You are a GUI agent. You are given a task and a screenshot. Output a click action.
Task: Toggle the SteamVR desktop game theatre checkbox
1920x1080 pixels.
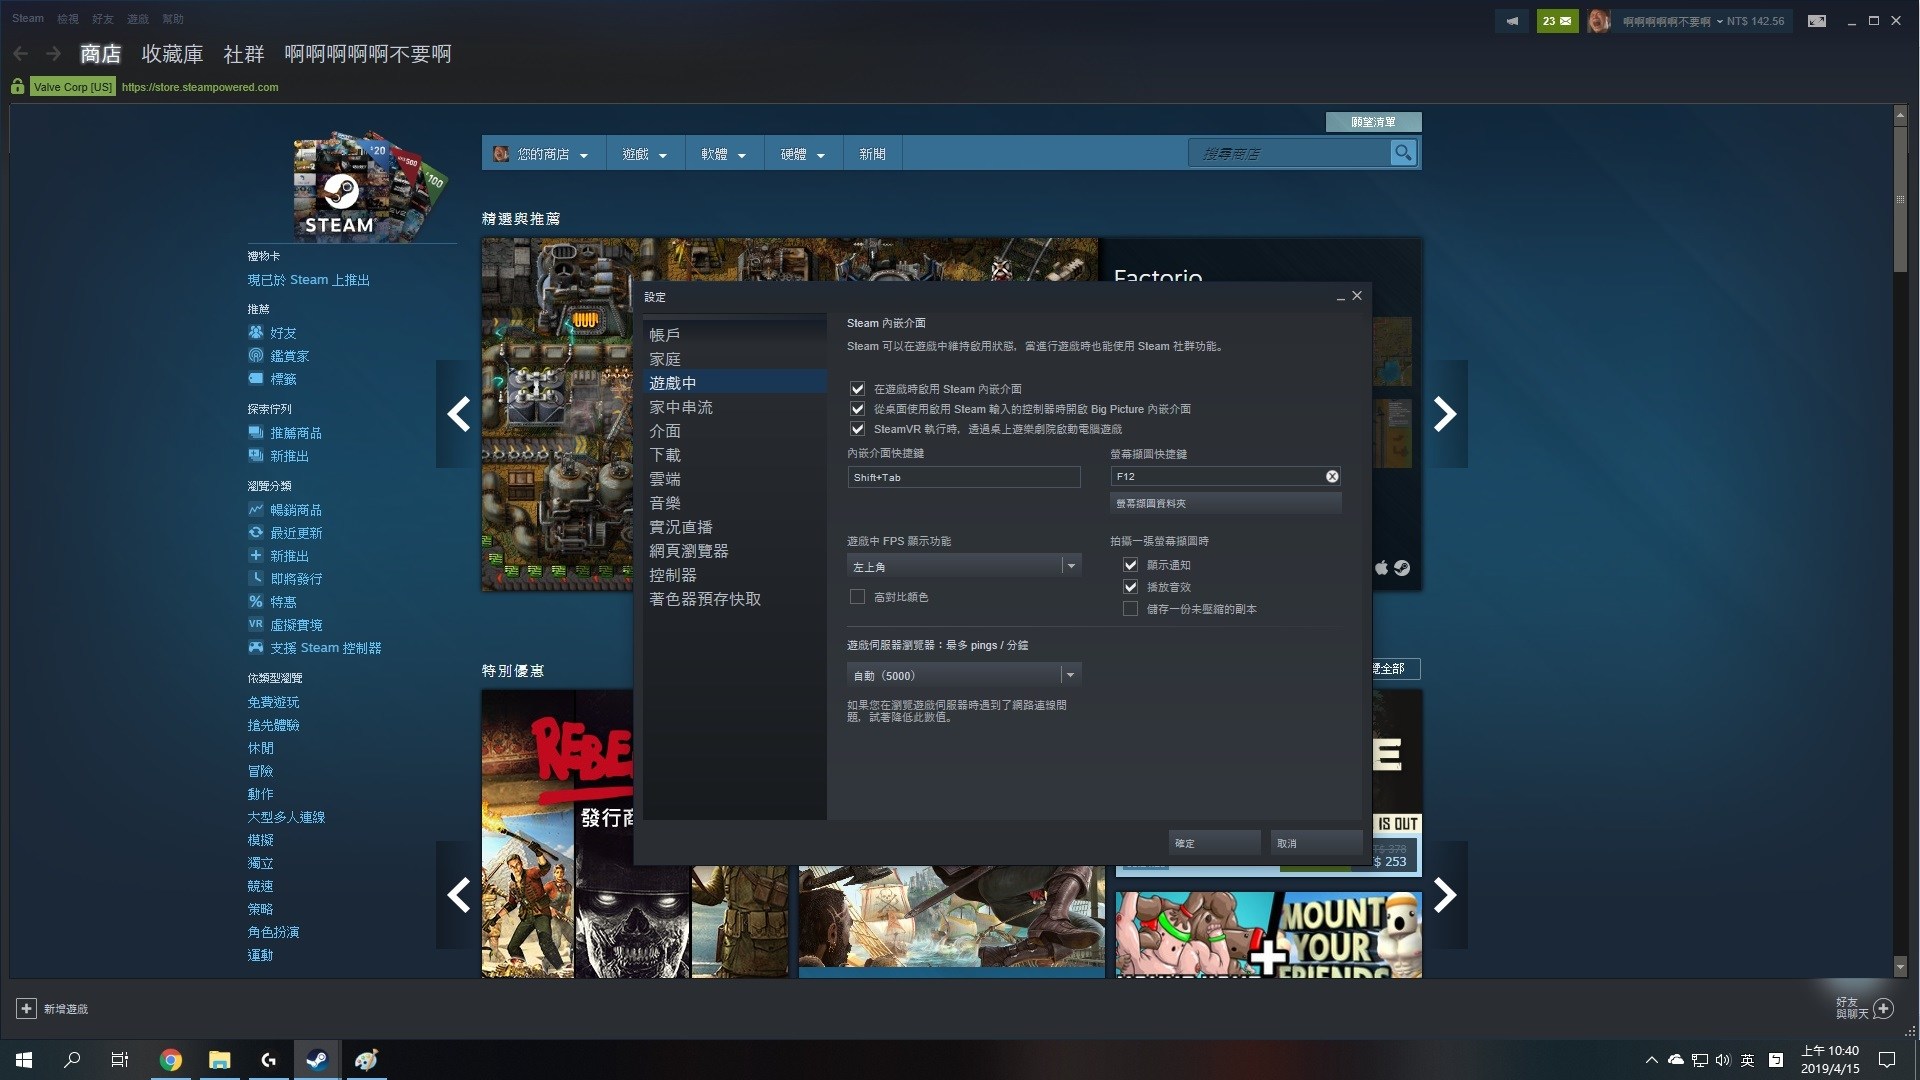click(x=857, y=429)
